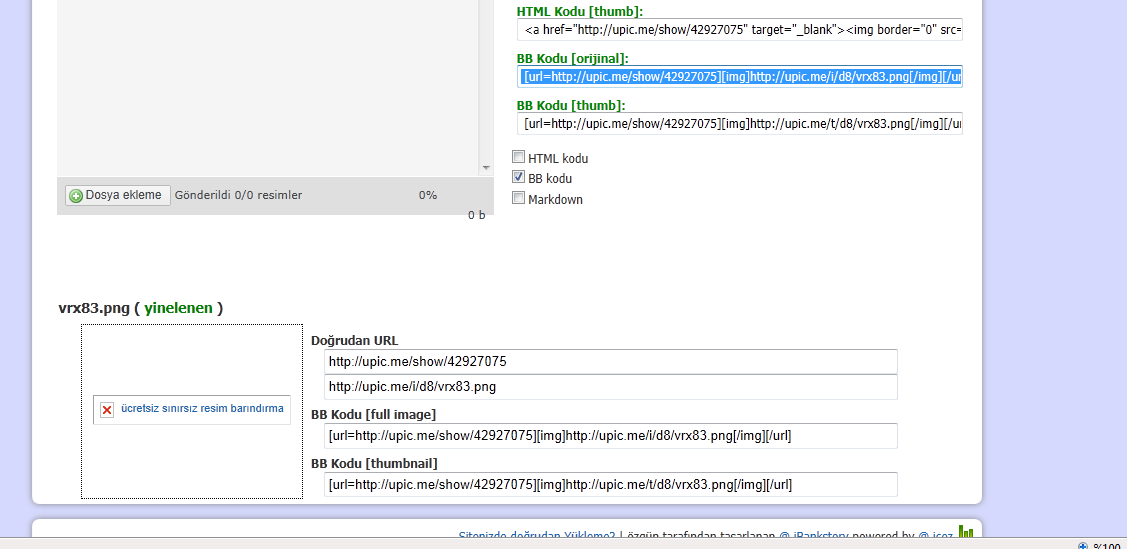Image resolution: width=1127 pixels, height=549 pixels.
Task: Click the HTML Kodu [thumb] code field
Action: tap(740, 30)
